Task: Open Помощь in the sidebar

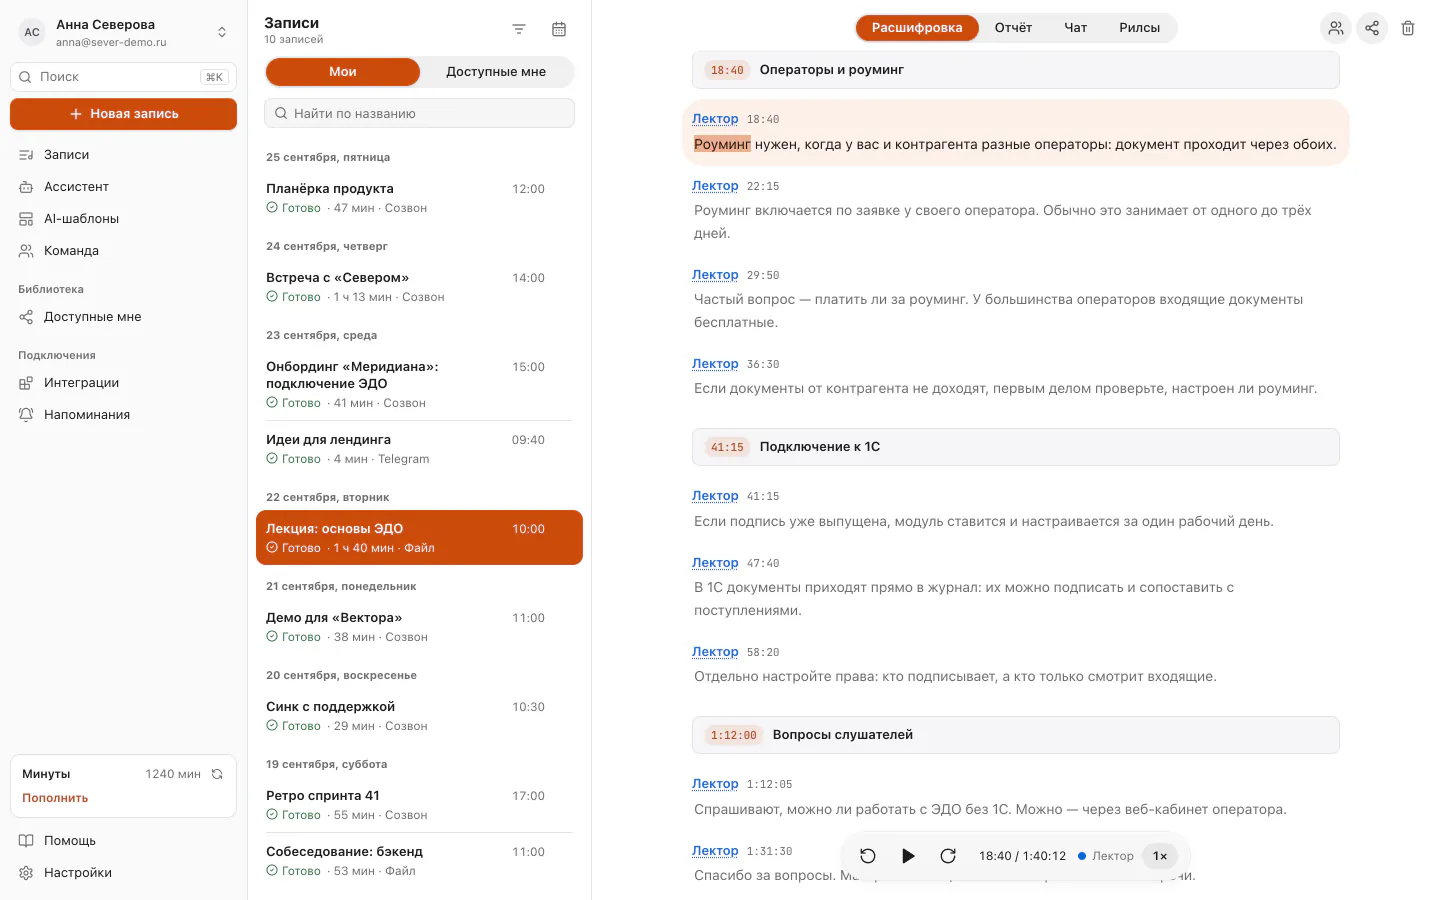Action: [x=123, y=841]
